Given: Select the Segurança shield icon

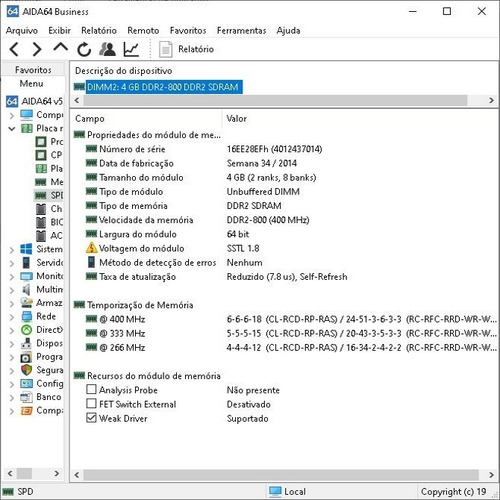Looking at the screenshot, I should 26,370.
